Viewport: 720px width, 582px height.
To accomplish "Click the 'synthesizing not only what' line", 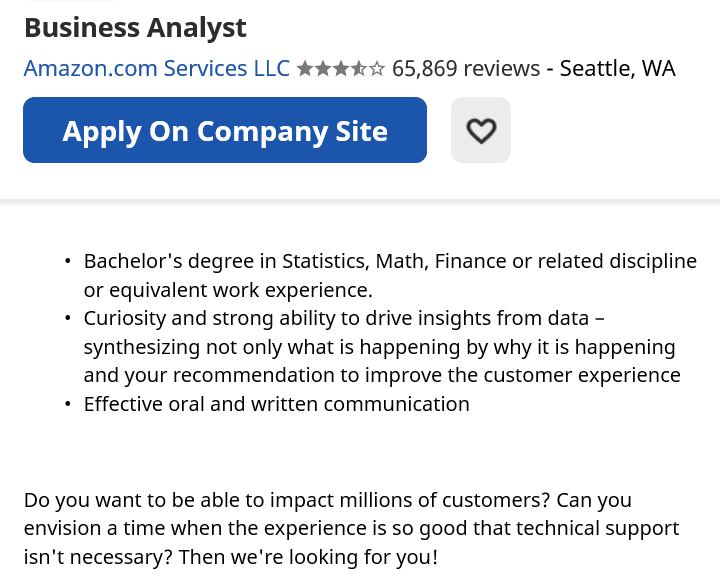I will (x=379, y=348).
